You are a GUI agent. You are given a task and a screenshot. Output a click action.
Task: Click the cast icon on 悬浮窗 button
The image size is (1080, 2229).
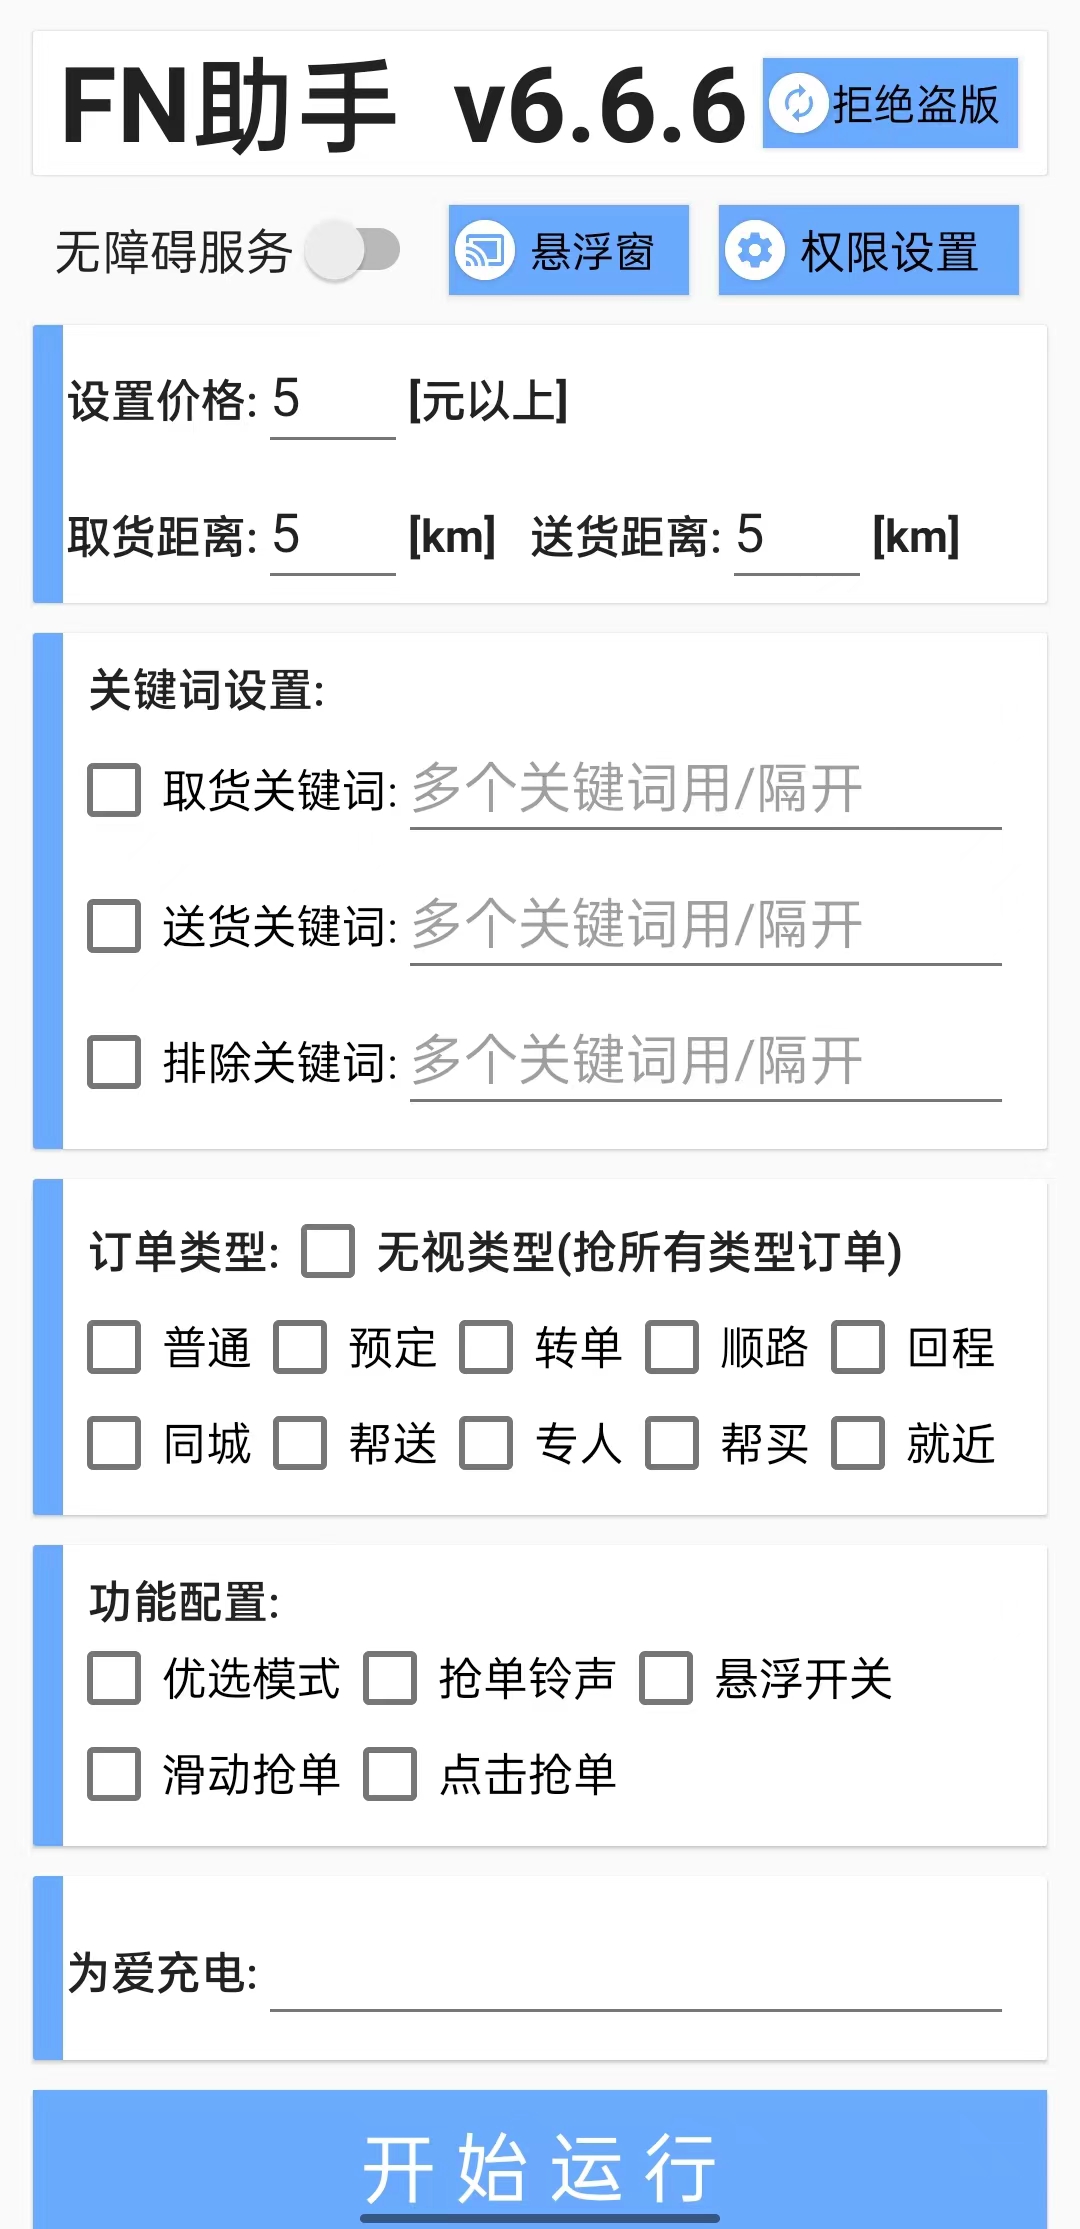click(x=485, y=250)
